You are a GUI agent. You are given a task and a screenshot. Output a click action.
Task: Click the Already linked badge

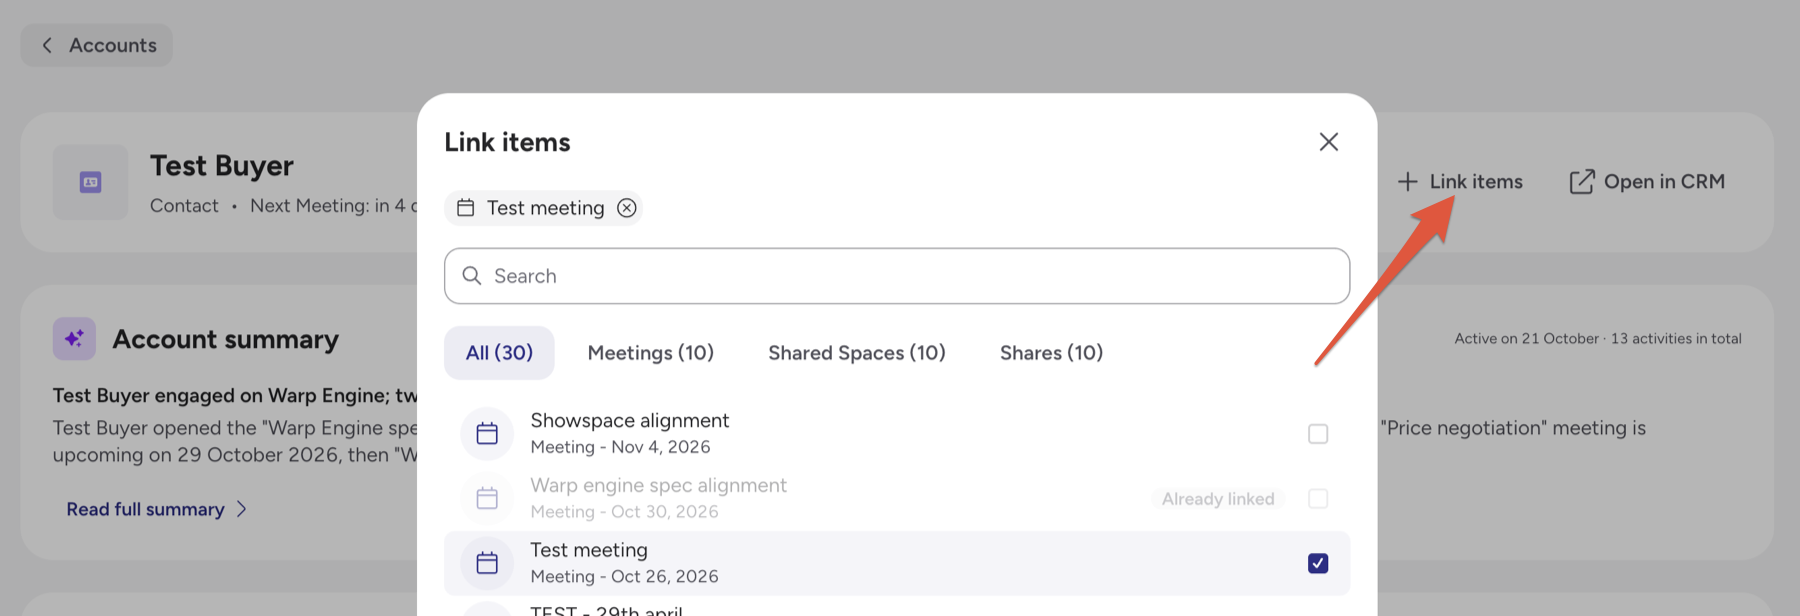pyautogui.click(x=1218, y=499)
